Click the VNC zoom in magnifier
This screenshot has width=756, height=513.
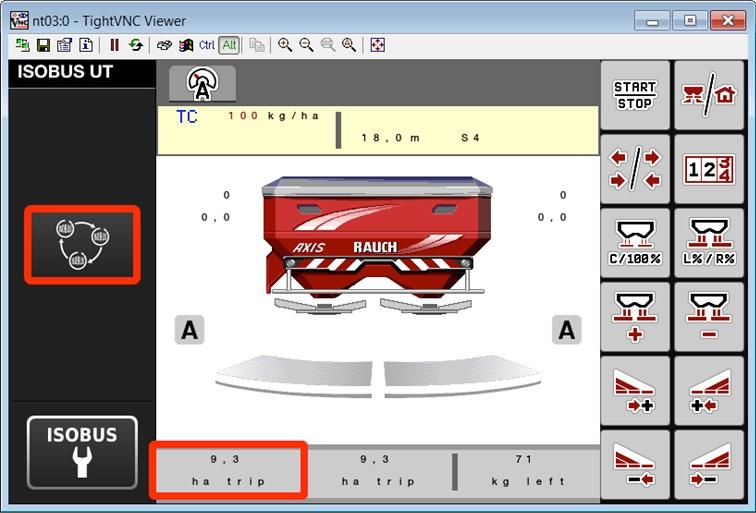coord(285,45)
